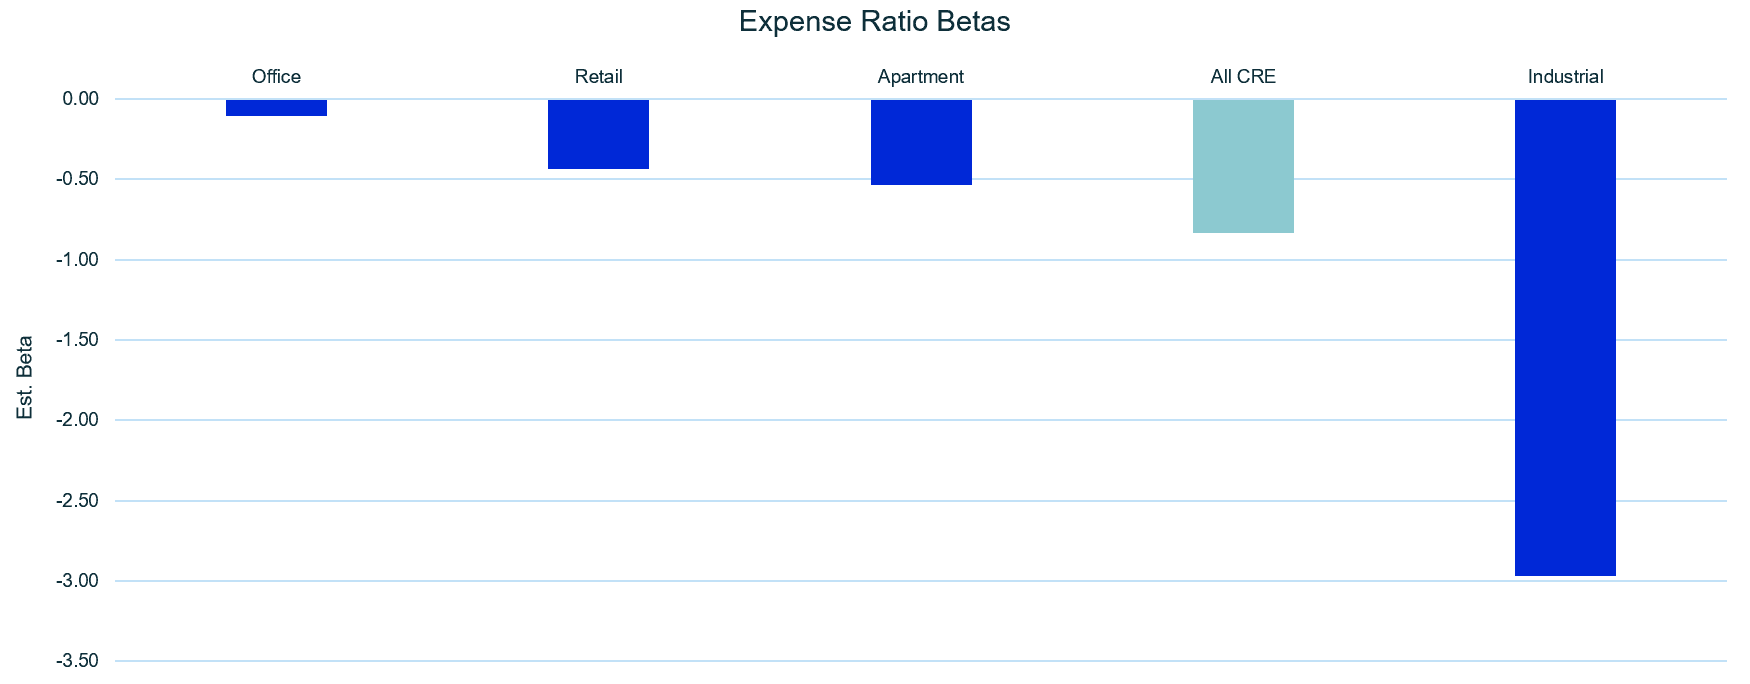This screenshot has width=1750, height=684.
Task: Click the All CRE category label
Action: (x=1243, y=77)
